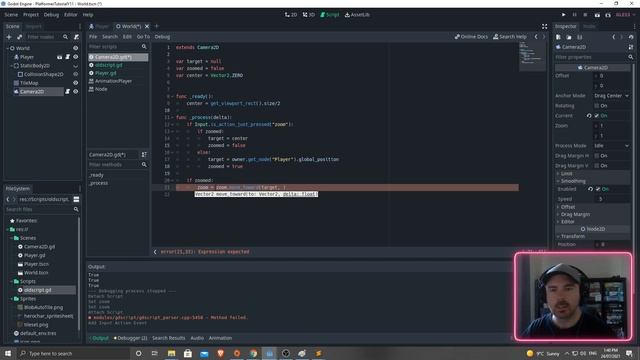Open Player sub-scene in editor icon

(x=60, y=57)
